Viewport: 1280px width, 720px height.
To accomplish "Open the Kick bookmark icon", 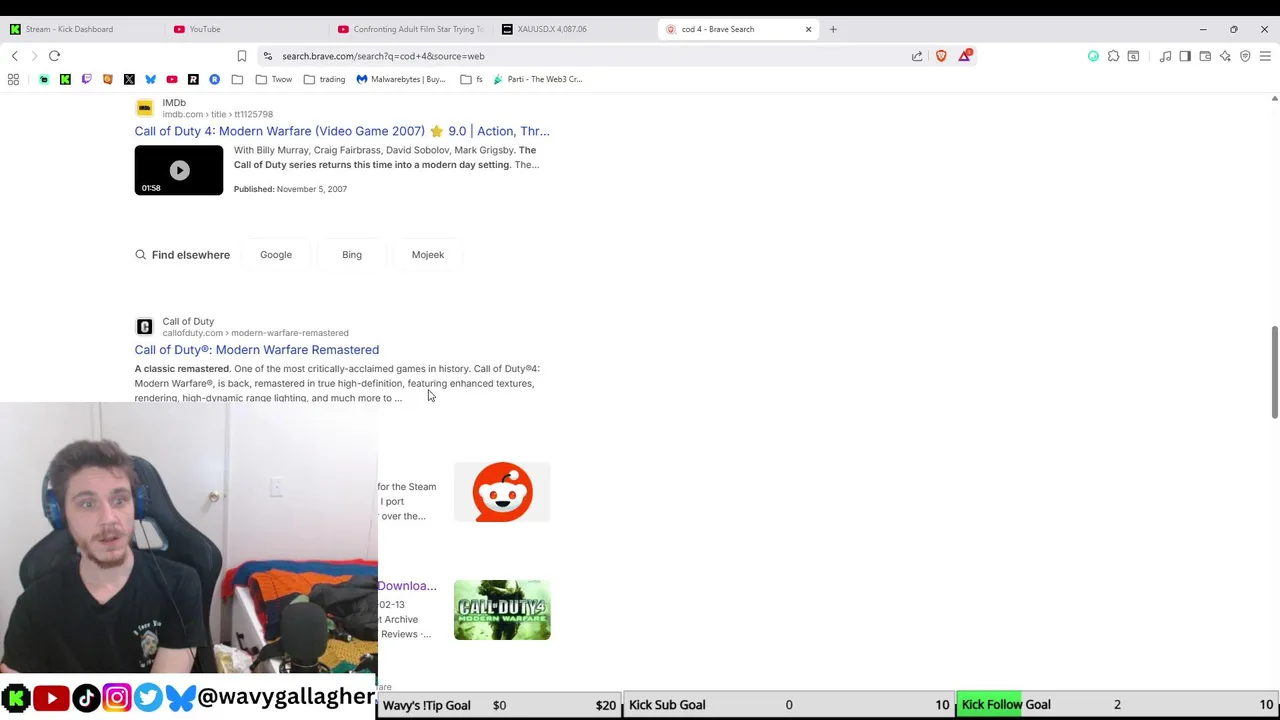I will [65, 79].
